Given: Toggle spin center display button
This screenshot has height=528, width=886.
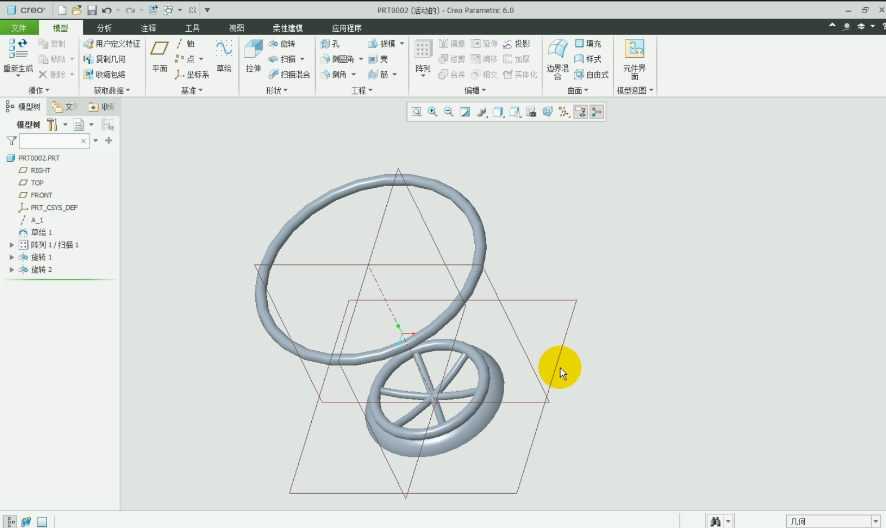Looking at the screenshot, I should pyautogui.click(x=596, y=112).
